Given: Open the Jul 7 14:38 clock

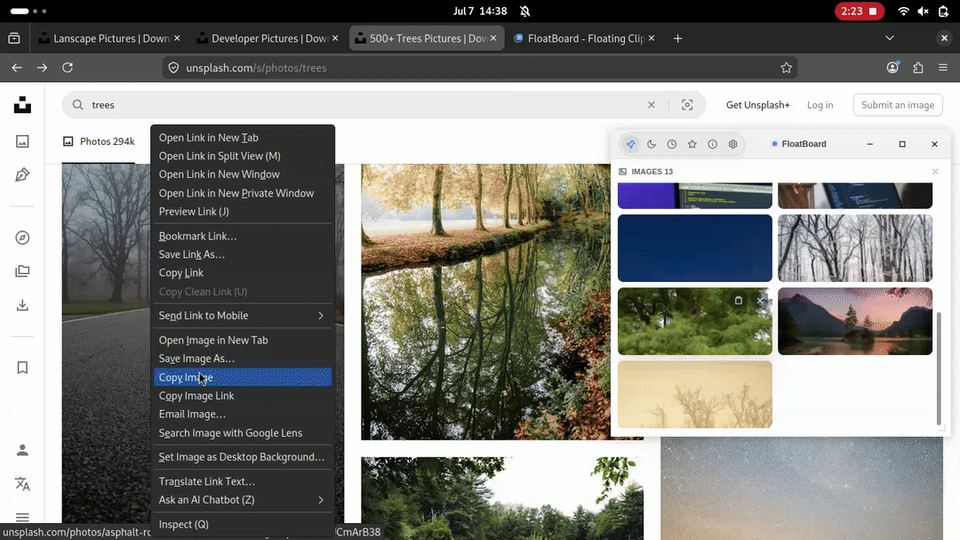Looking at the screenshot, I should tap(480, 11).
